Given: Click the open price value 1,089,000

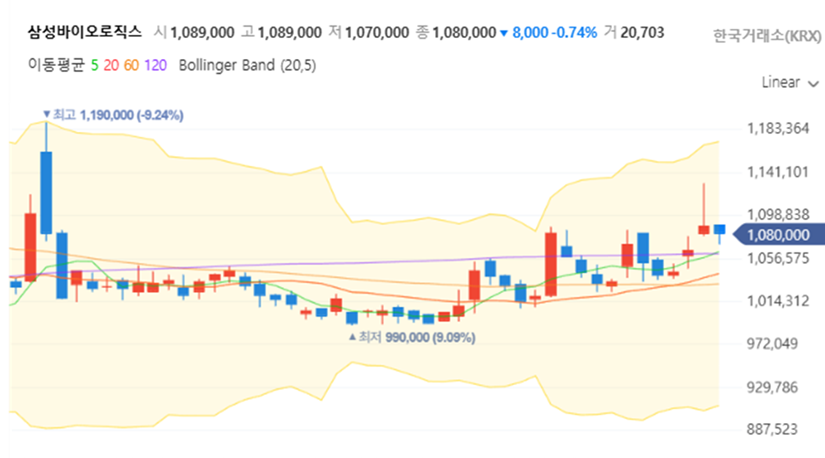Looking at the screenshot, I should click(x=202, y=33).
